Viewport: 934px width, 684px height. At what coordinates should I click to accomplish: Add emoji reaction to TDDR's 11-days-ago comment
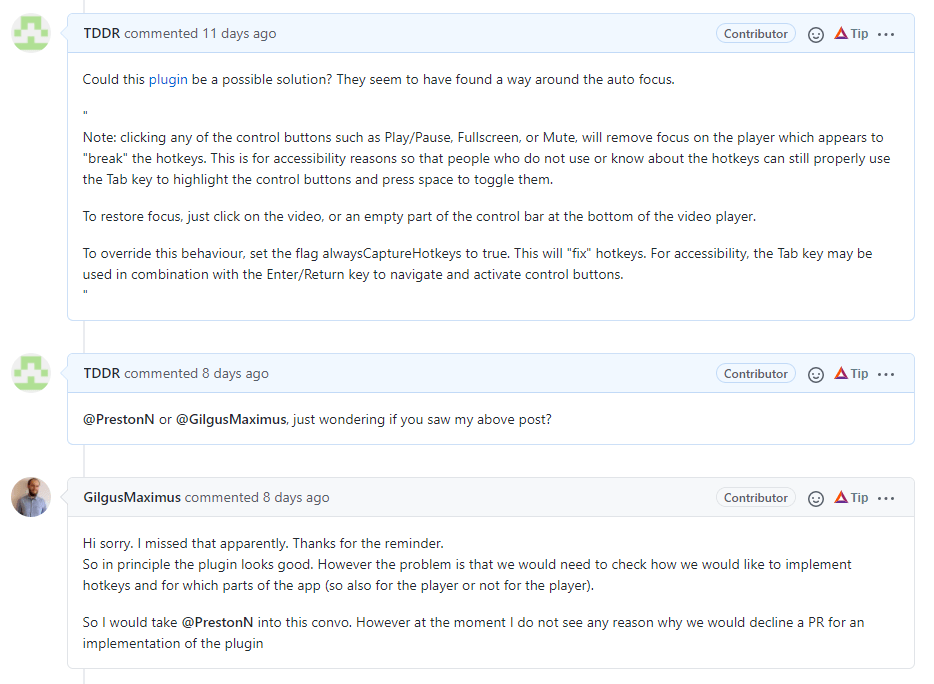[816, 34]
